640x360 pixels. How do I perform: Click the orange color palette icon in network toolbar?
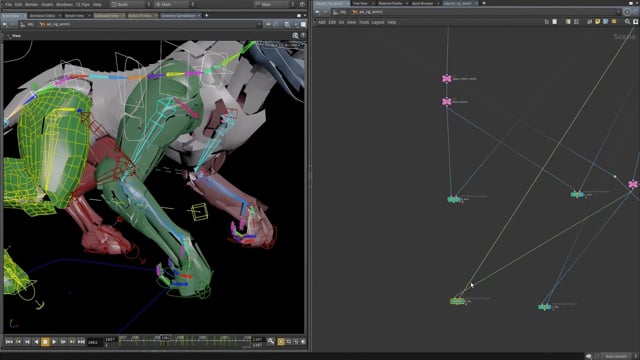[614, 22]
